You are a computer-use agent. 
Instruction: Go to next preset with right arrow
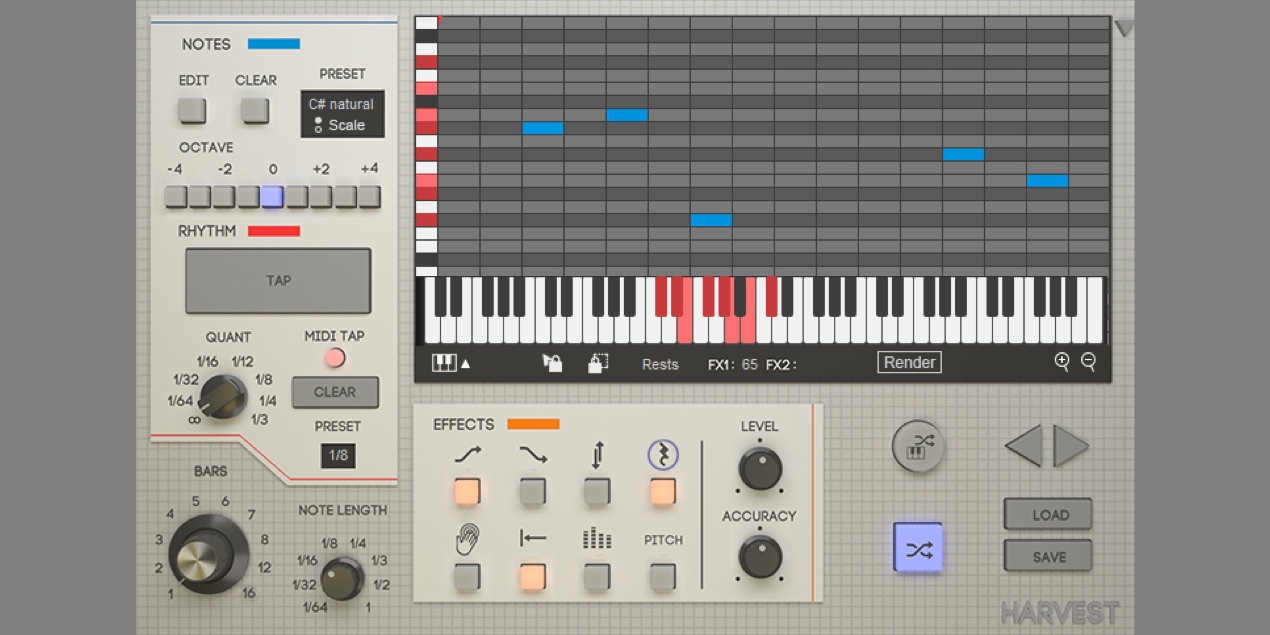[1070, 446]
